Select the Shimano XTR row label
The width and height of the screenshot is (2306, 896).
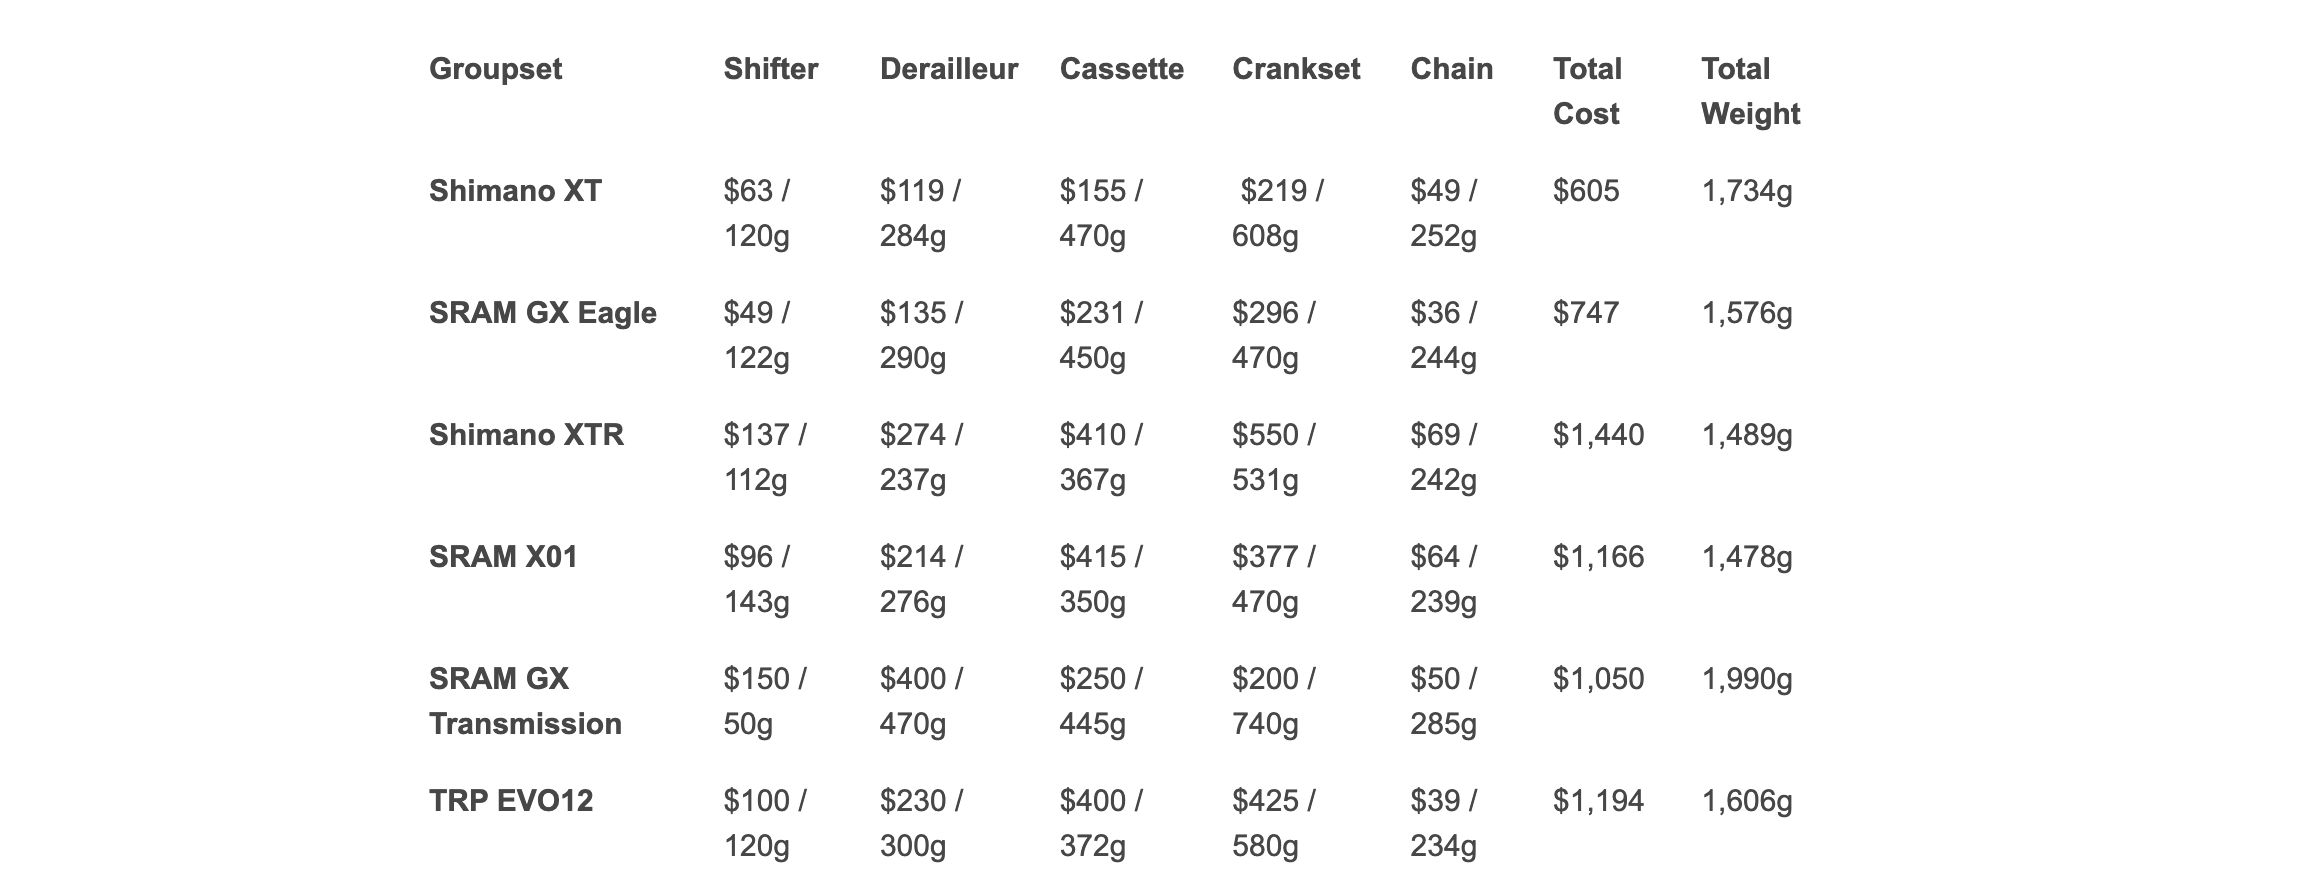[526, 435]
